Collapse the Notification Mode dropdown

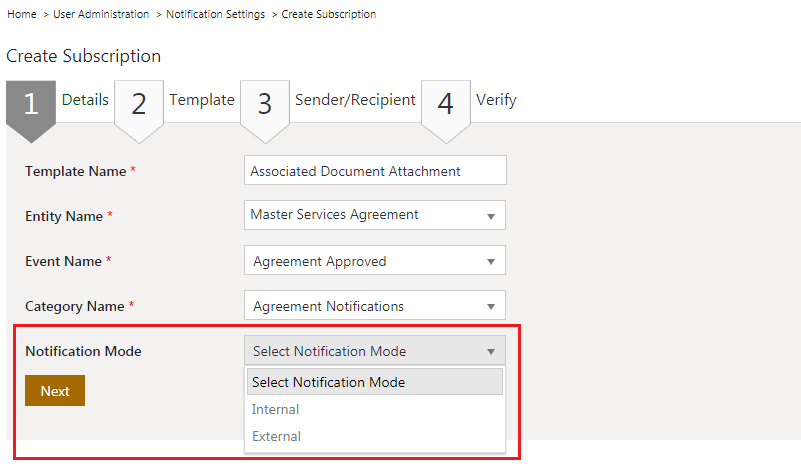(374, 351)
